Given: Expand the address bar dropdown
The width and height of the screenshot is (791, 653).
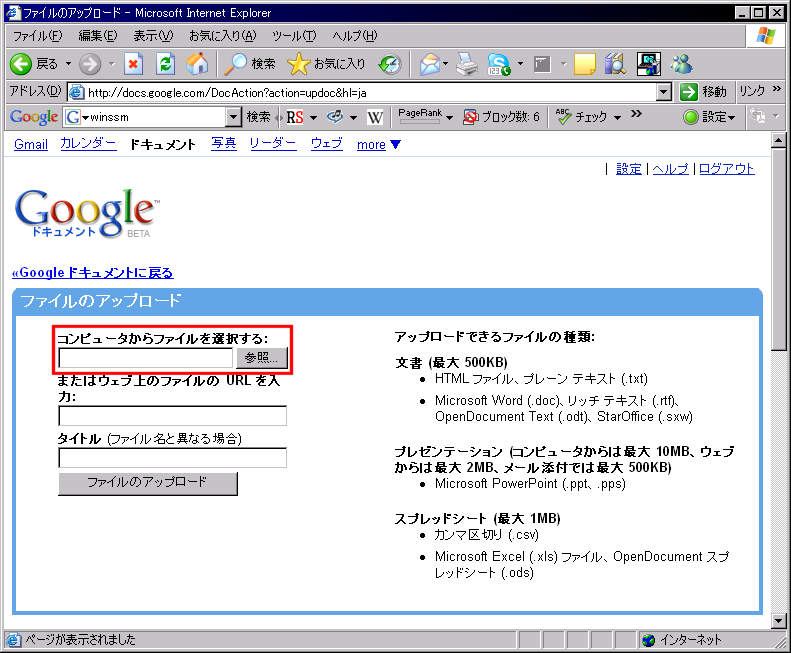Looking at the screenshot, I should tap(663, 92).
